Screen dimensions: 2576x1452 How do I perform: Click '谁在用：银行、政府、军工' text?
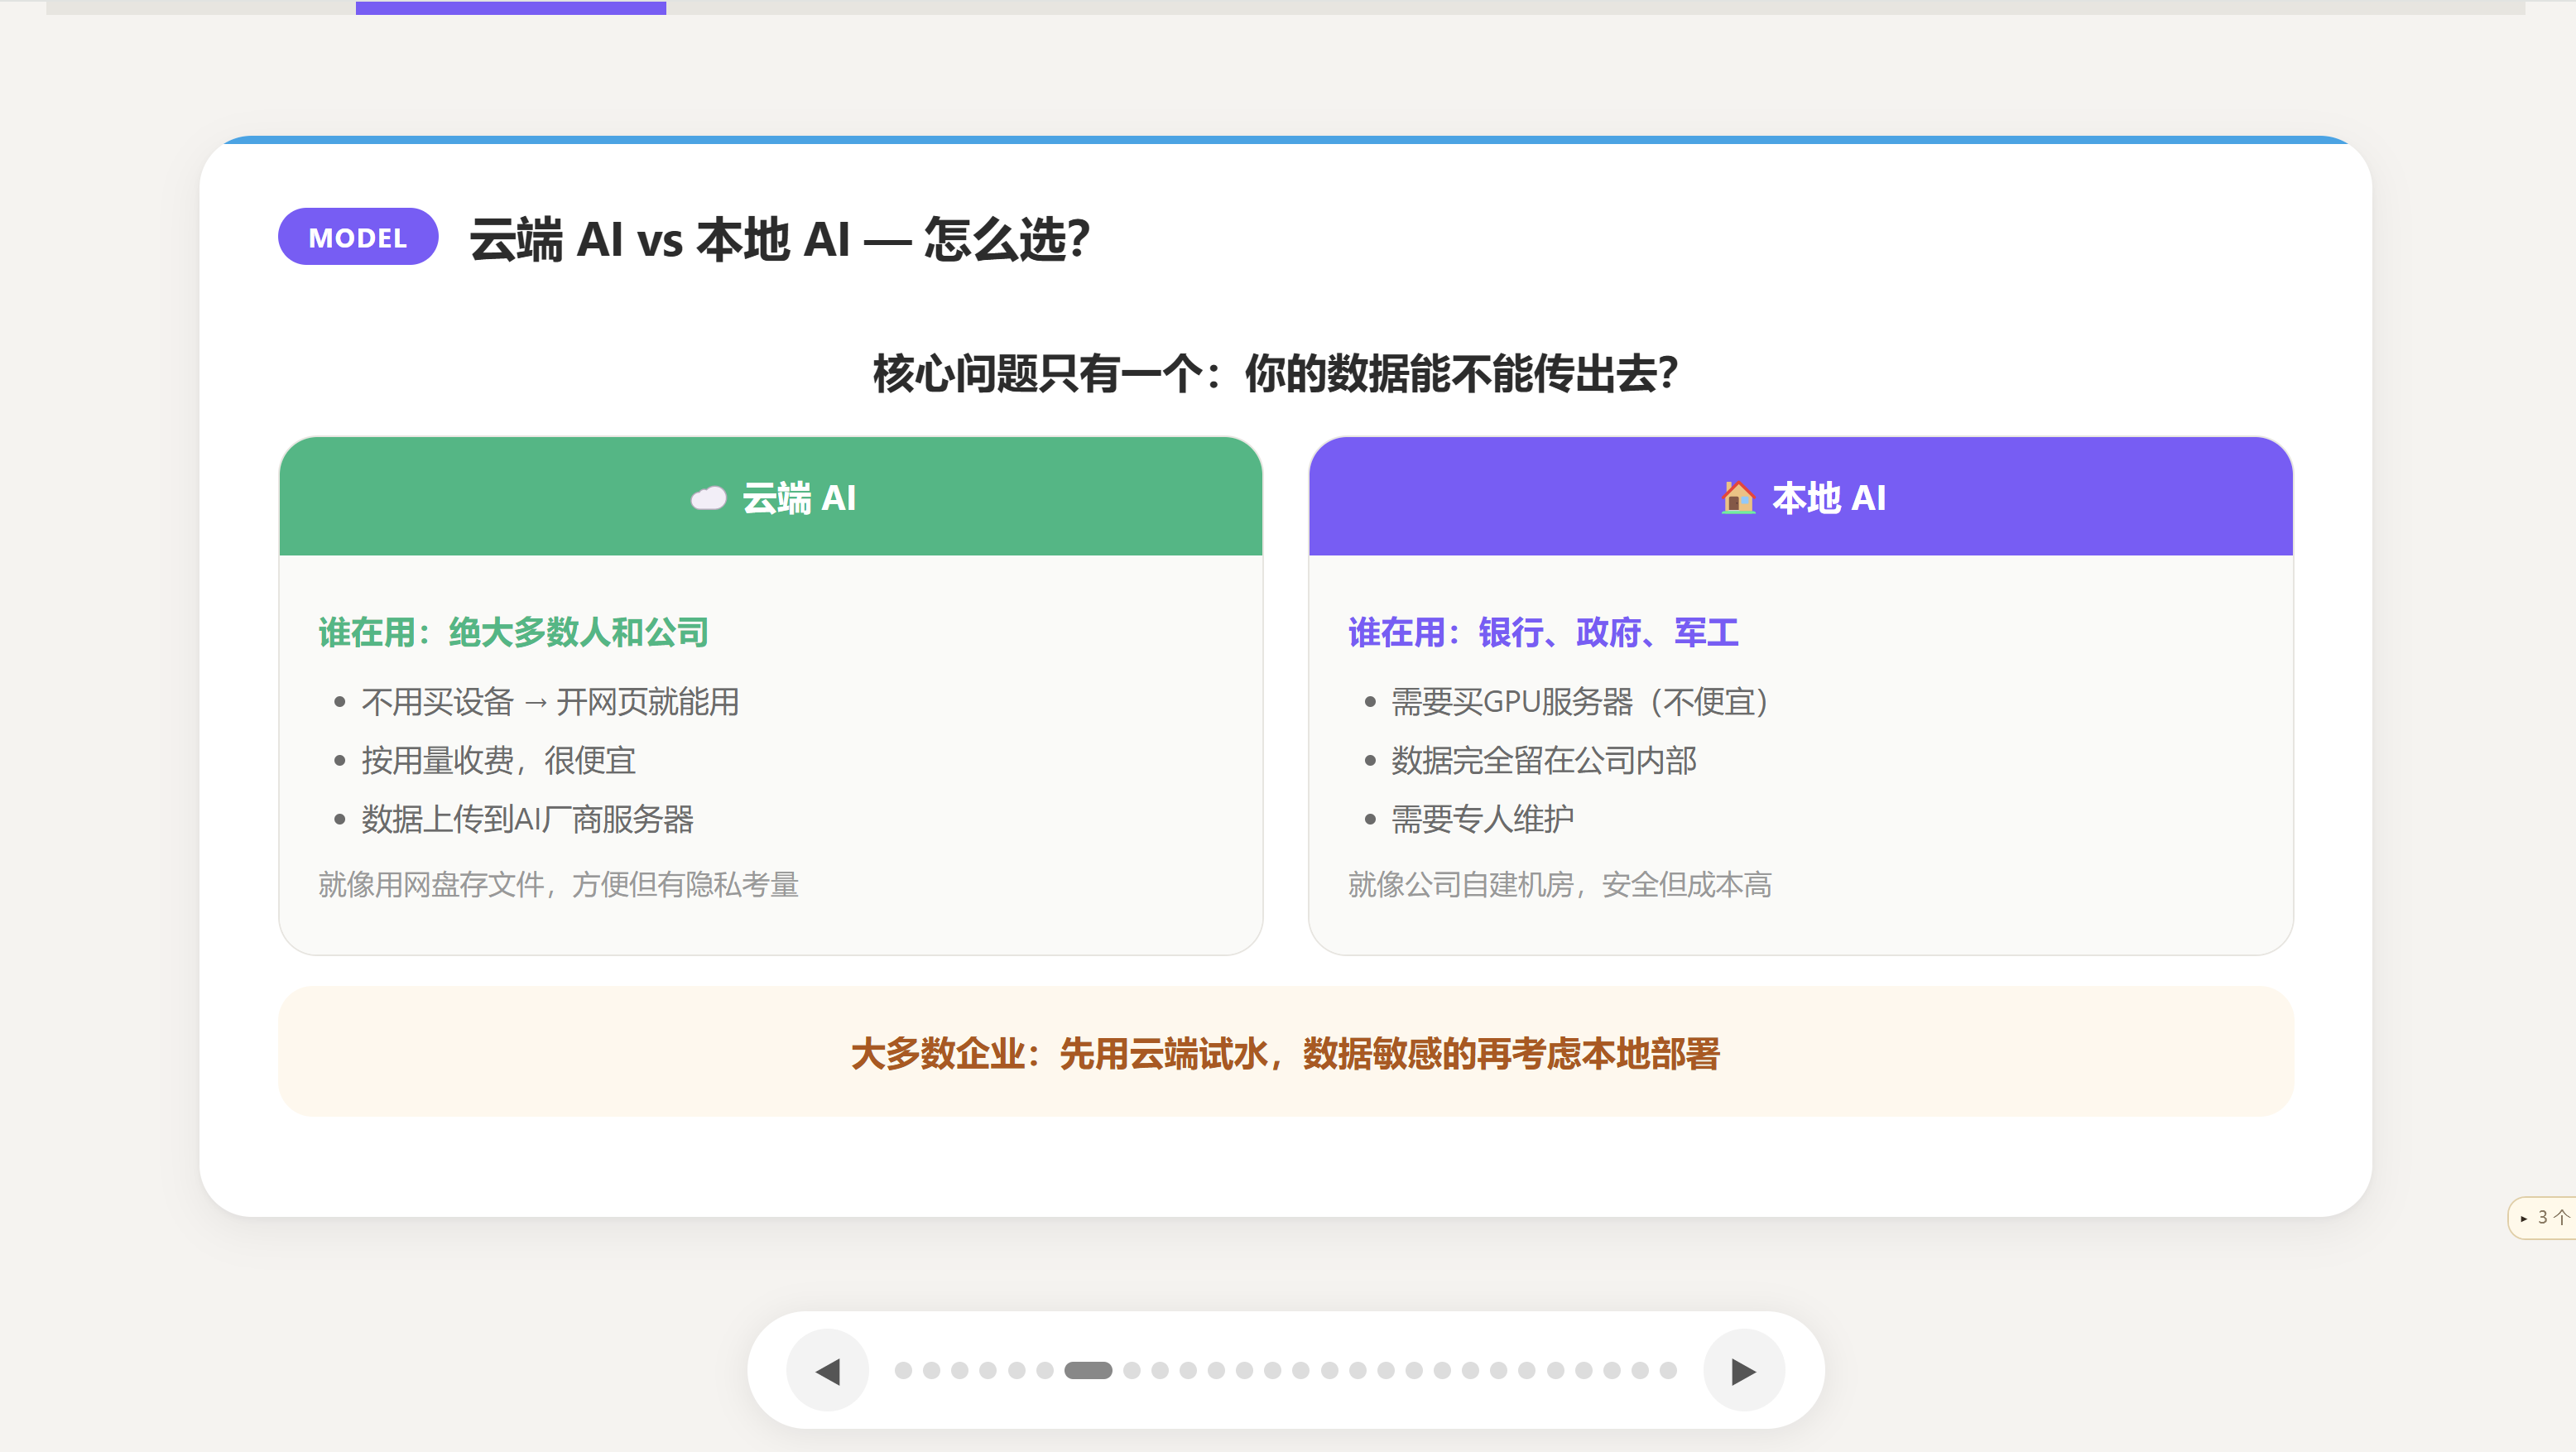pyautogui.click(x=1543, y=632)
